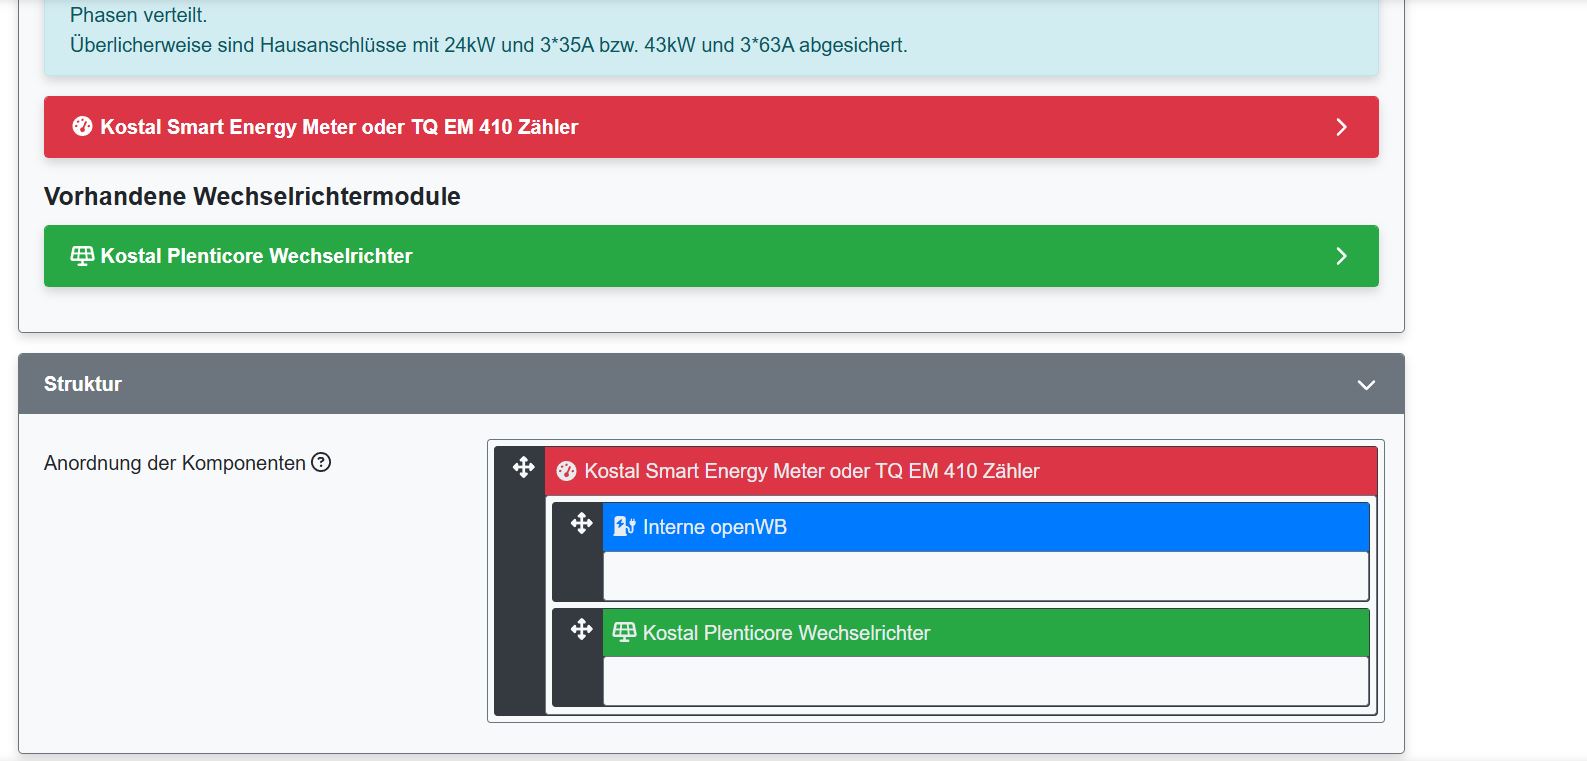Click the Phasen verteilt text

[x=139, y=15]
